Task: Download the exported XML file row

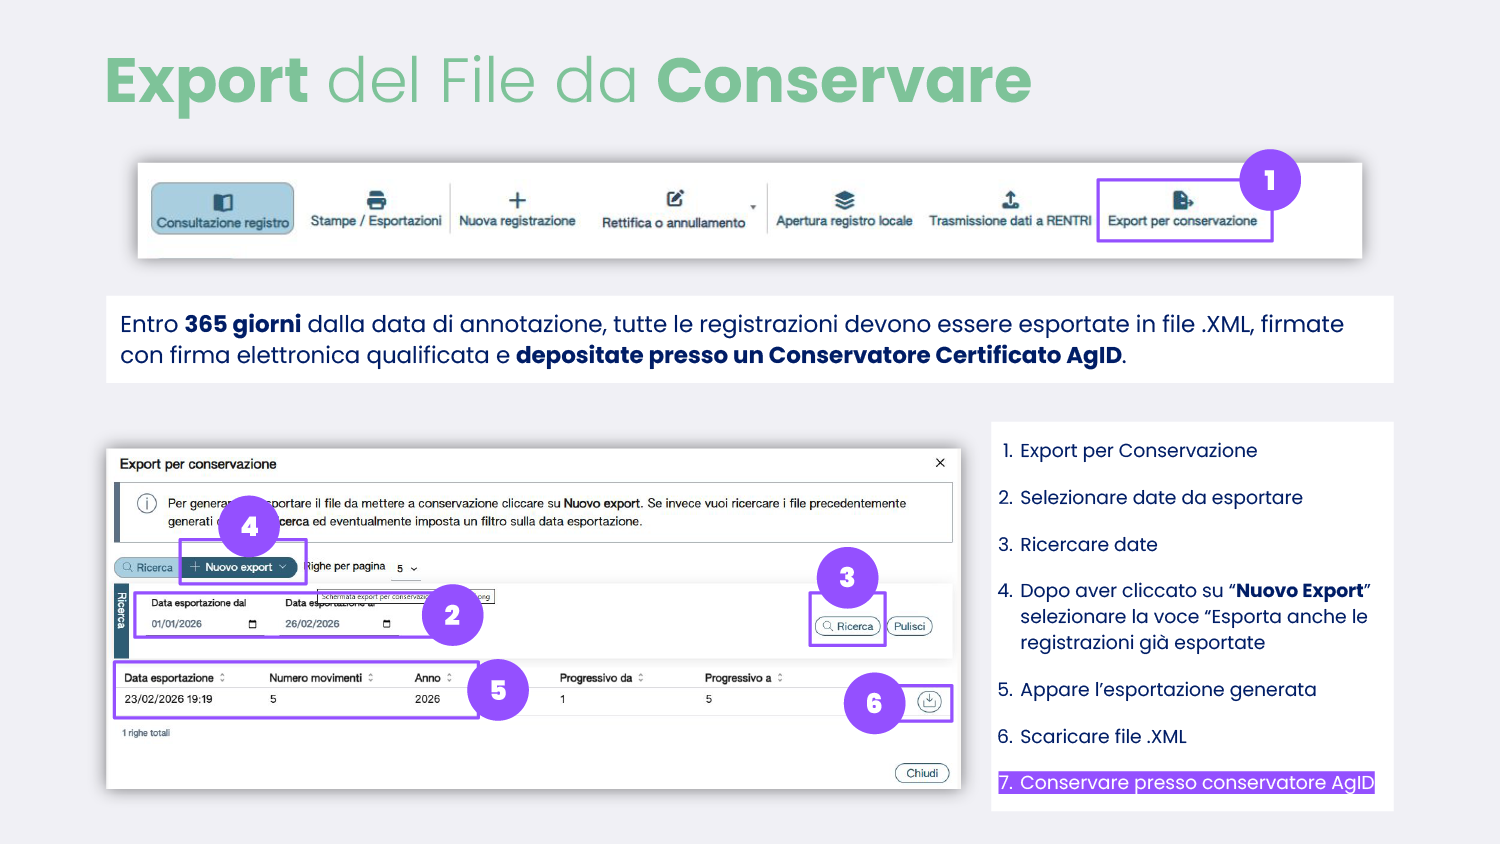Action: (x=929, y=701)
